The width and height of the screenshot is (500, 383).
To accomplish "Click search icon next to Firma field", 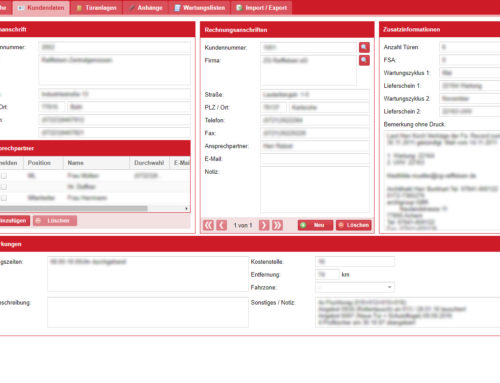I will point(364,60).
